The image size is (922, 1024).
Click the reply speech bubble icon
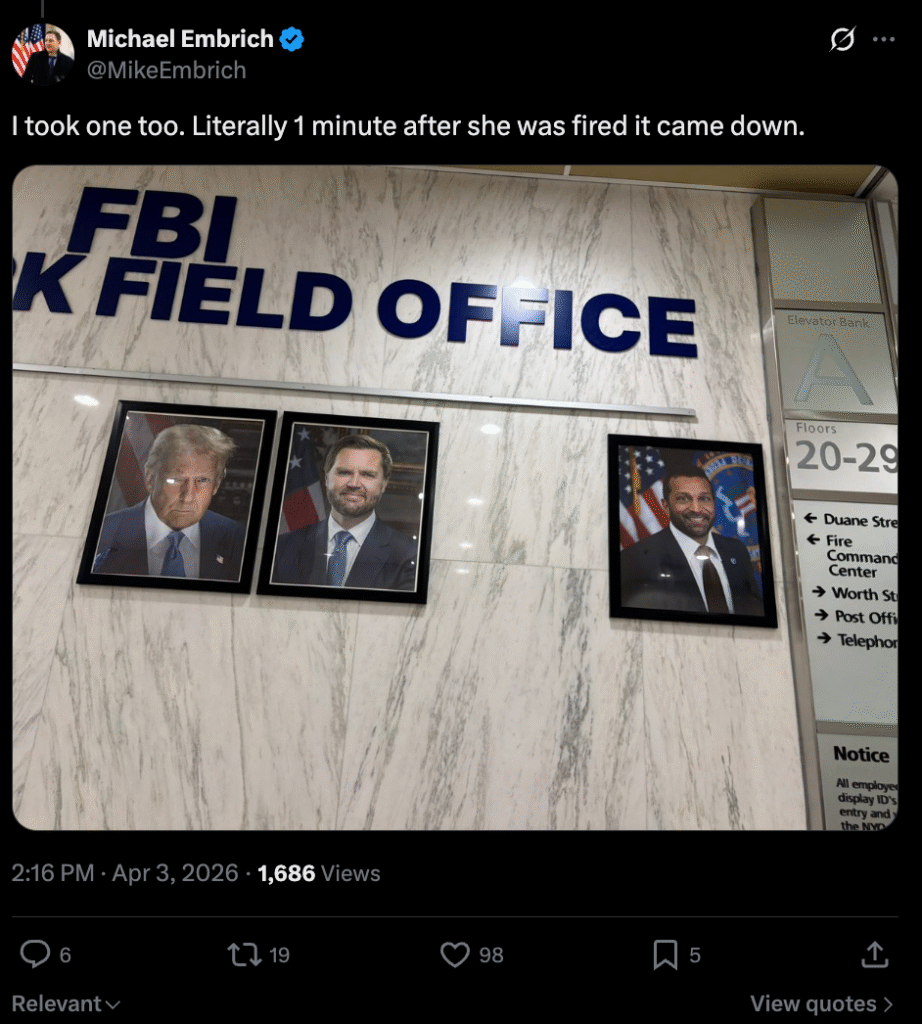coord(35,955)
